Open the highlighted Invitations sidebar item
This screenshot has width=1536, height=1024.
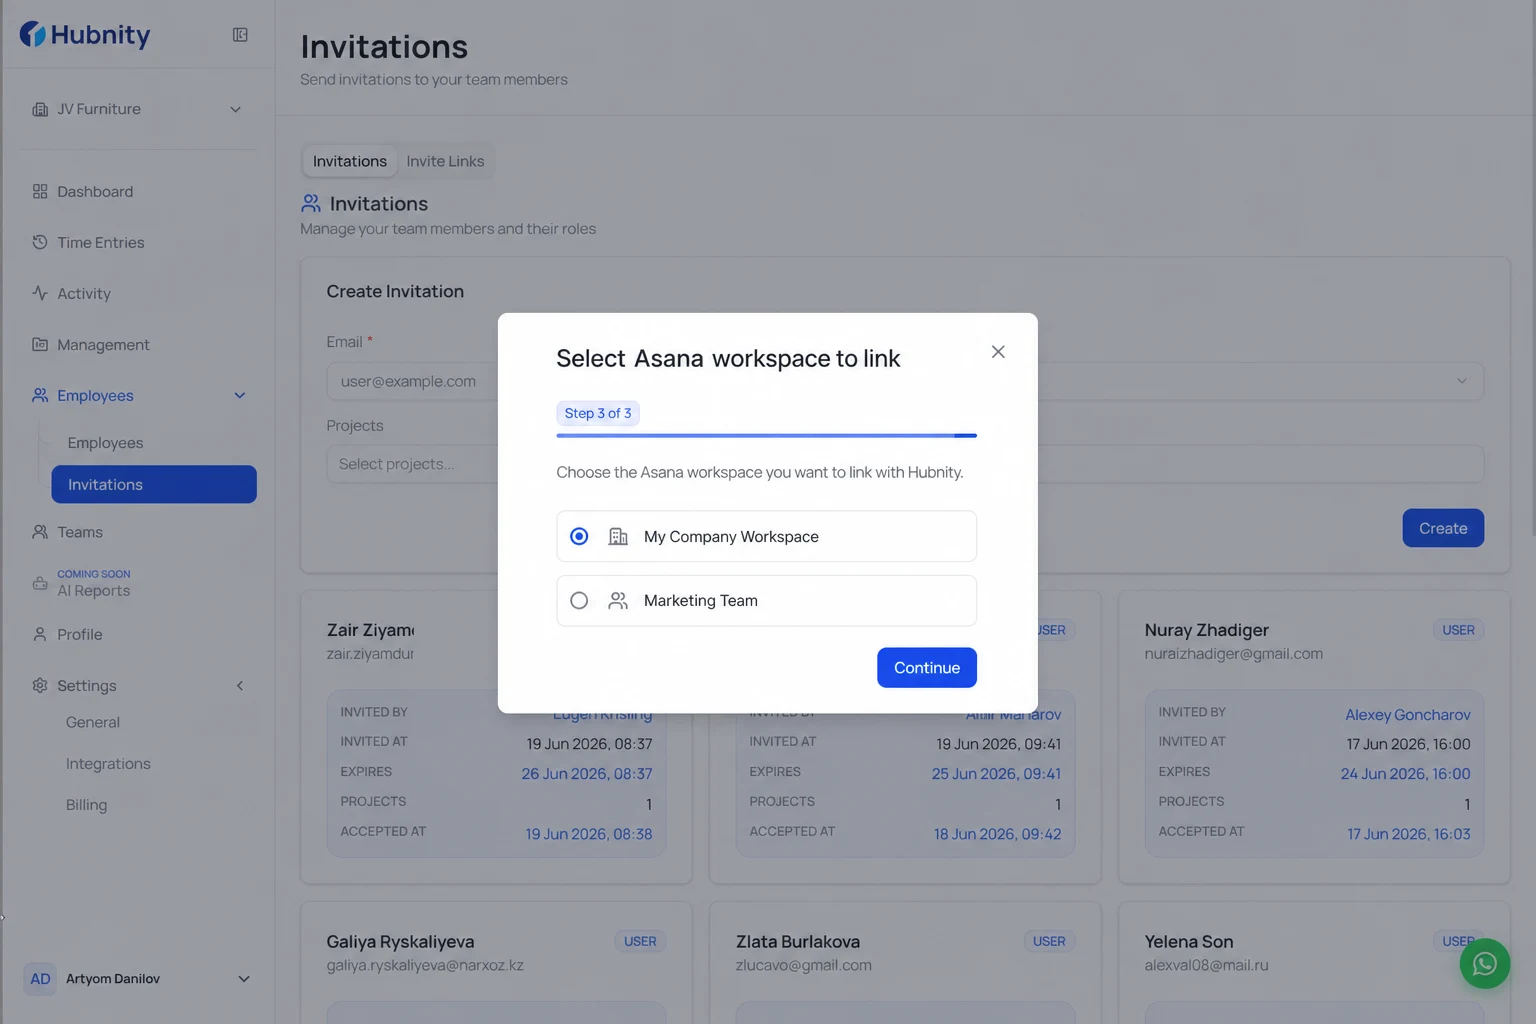[x=154, y=484]
